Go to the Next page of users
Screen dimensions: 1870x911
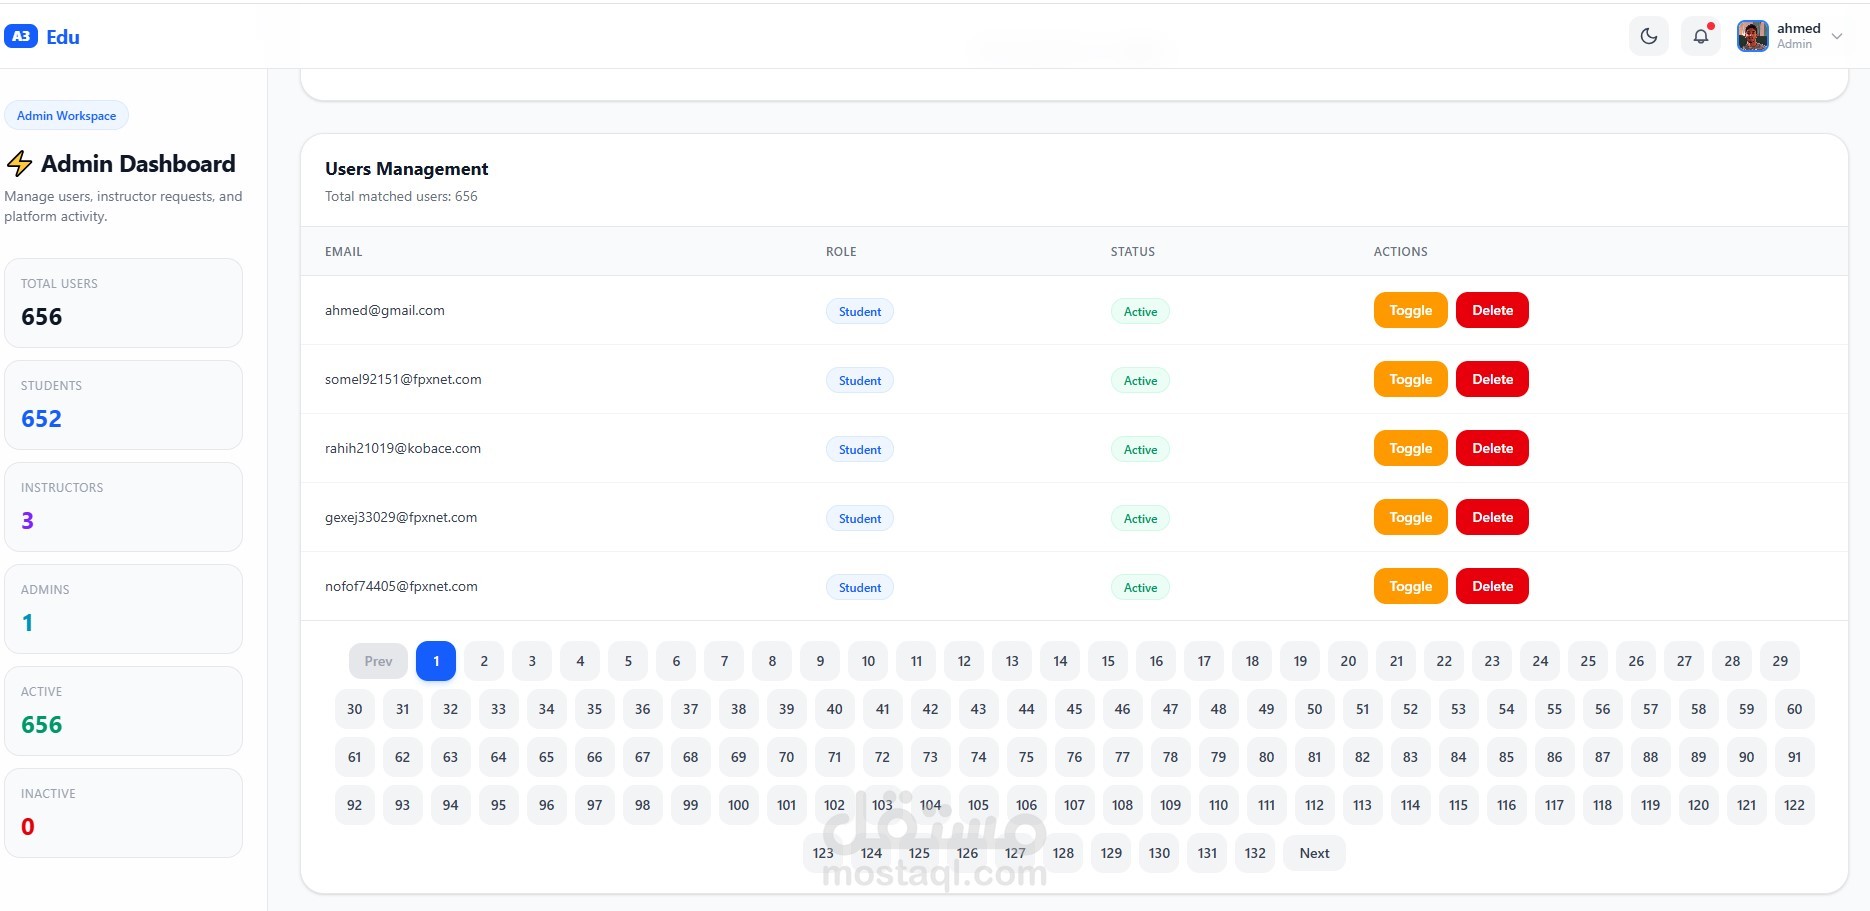pyautogui.click(x=1314, y=853)
